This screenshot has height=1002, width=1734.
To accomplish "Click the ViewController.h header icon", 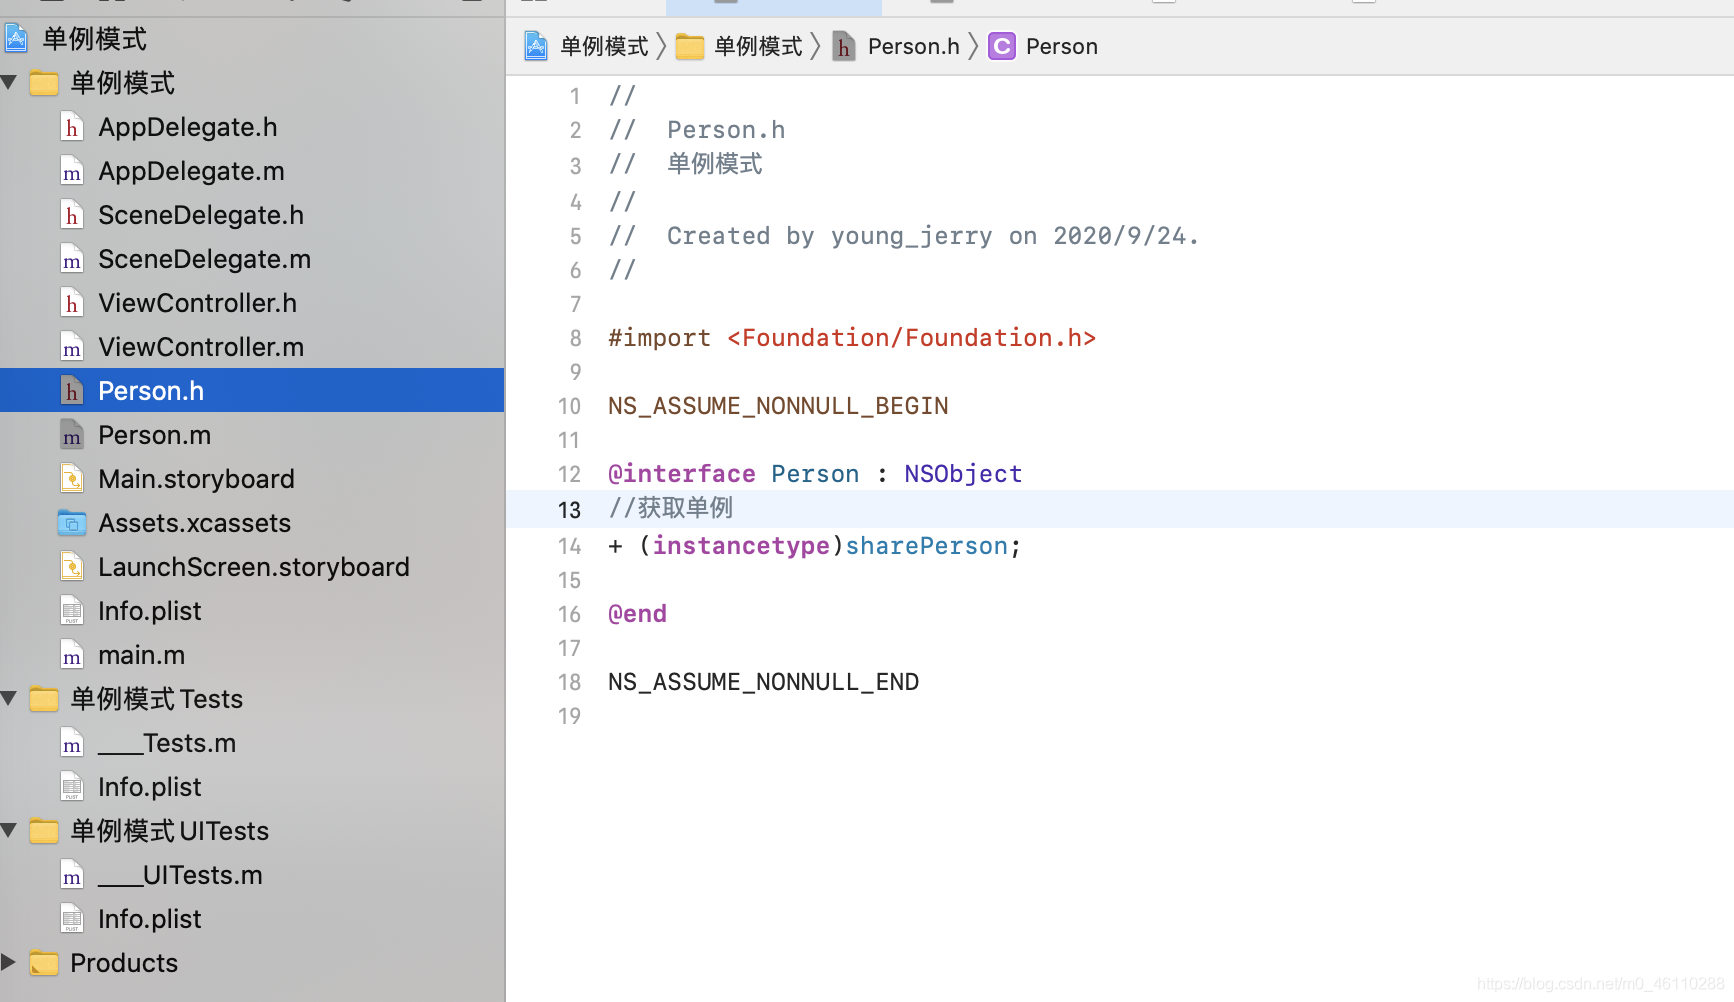I will click(x=72, y=303).
